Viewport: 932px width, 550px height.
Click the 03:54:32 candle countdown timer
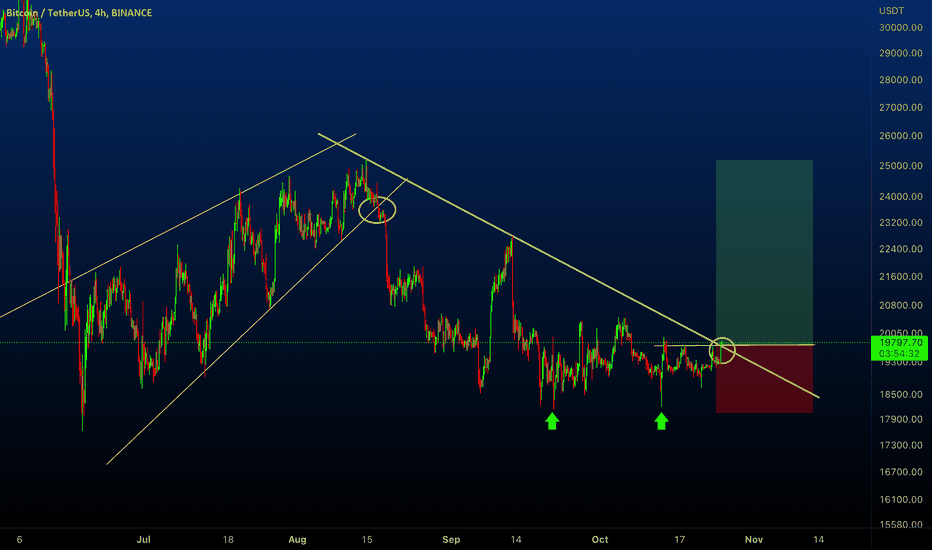(x=900, y=354)
